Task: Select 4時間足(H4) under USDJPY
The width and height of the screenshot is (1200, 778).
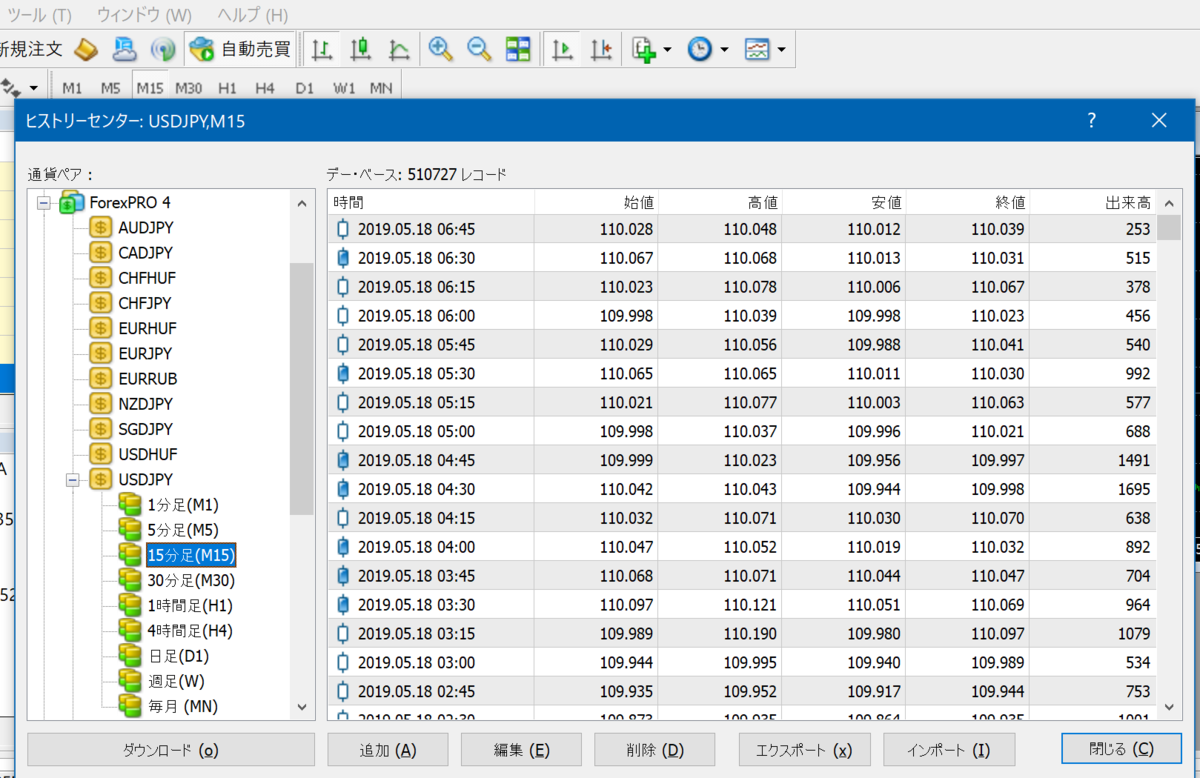Action: coord(189,630)
